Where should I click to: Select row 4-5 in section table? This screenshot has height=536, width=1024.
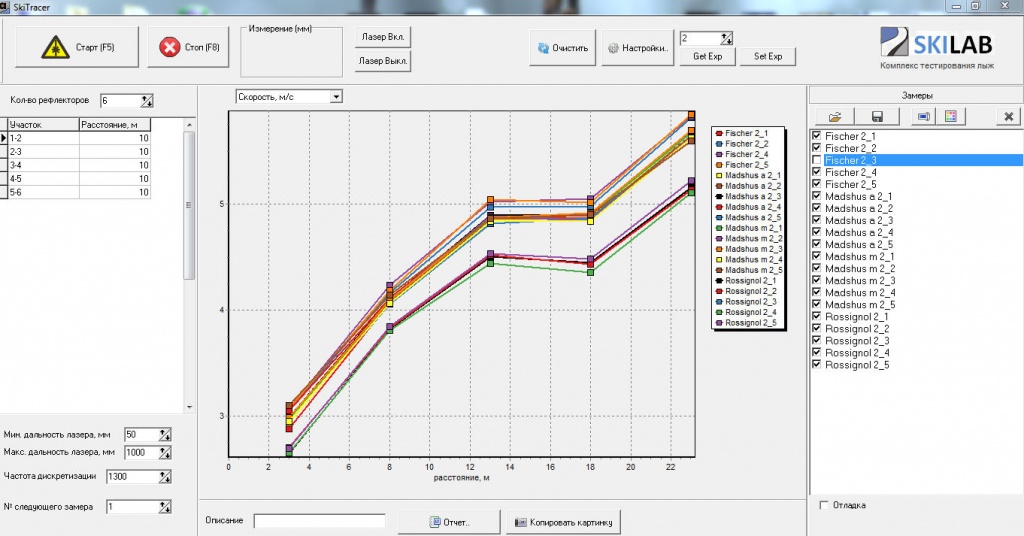tap(79, 178)
